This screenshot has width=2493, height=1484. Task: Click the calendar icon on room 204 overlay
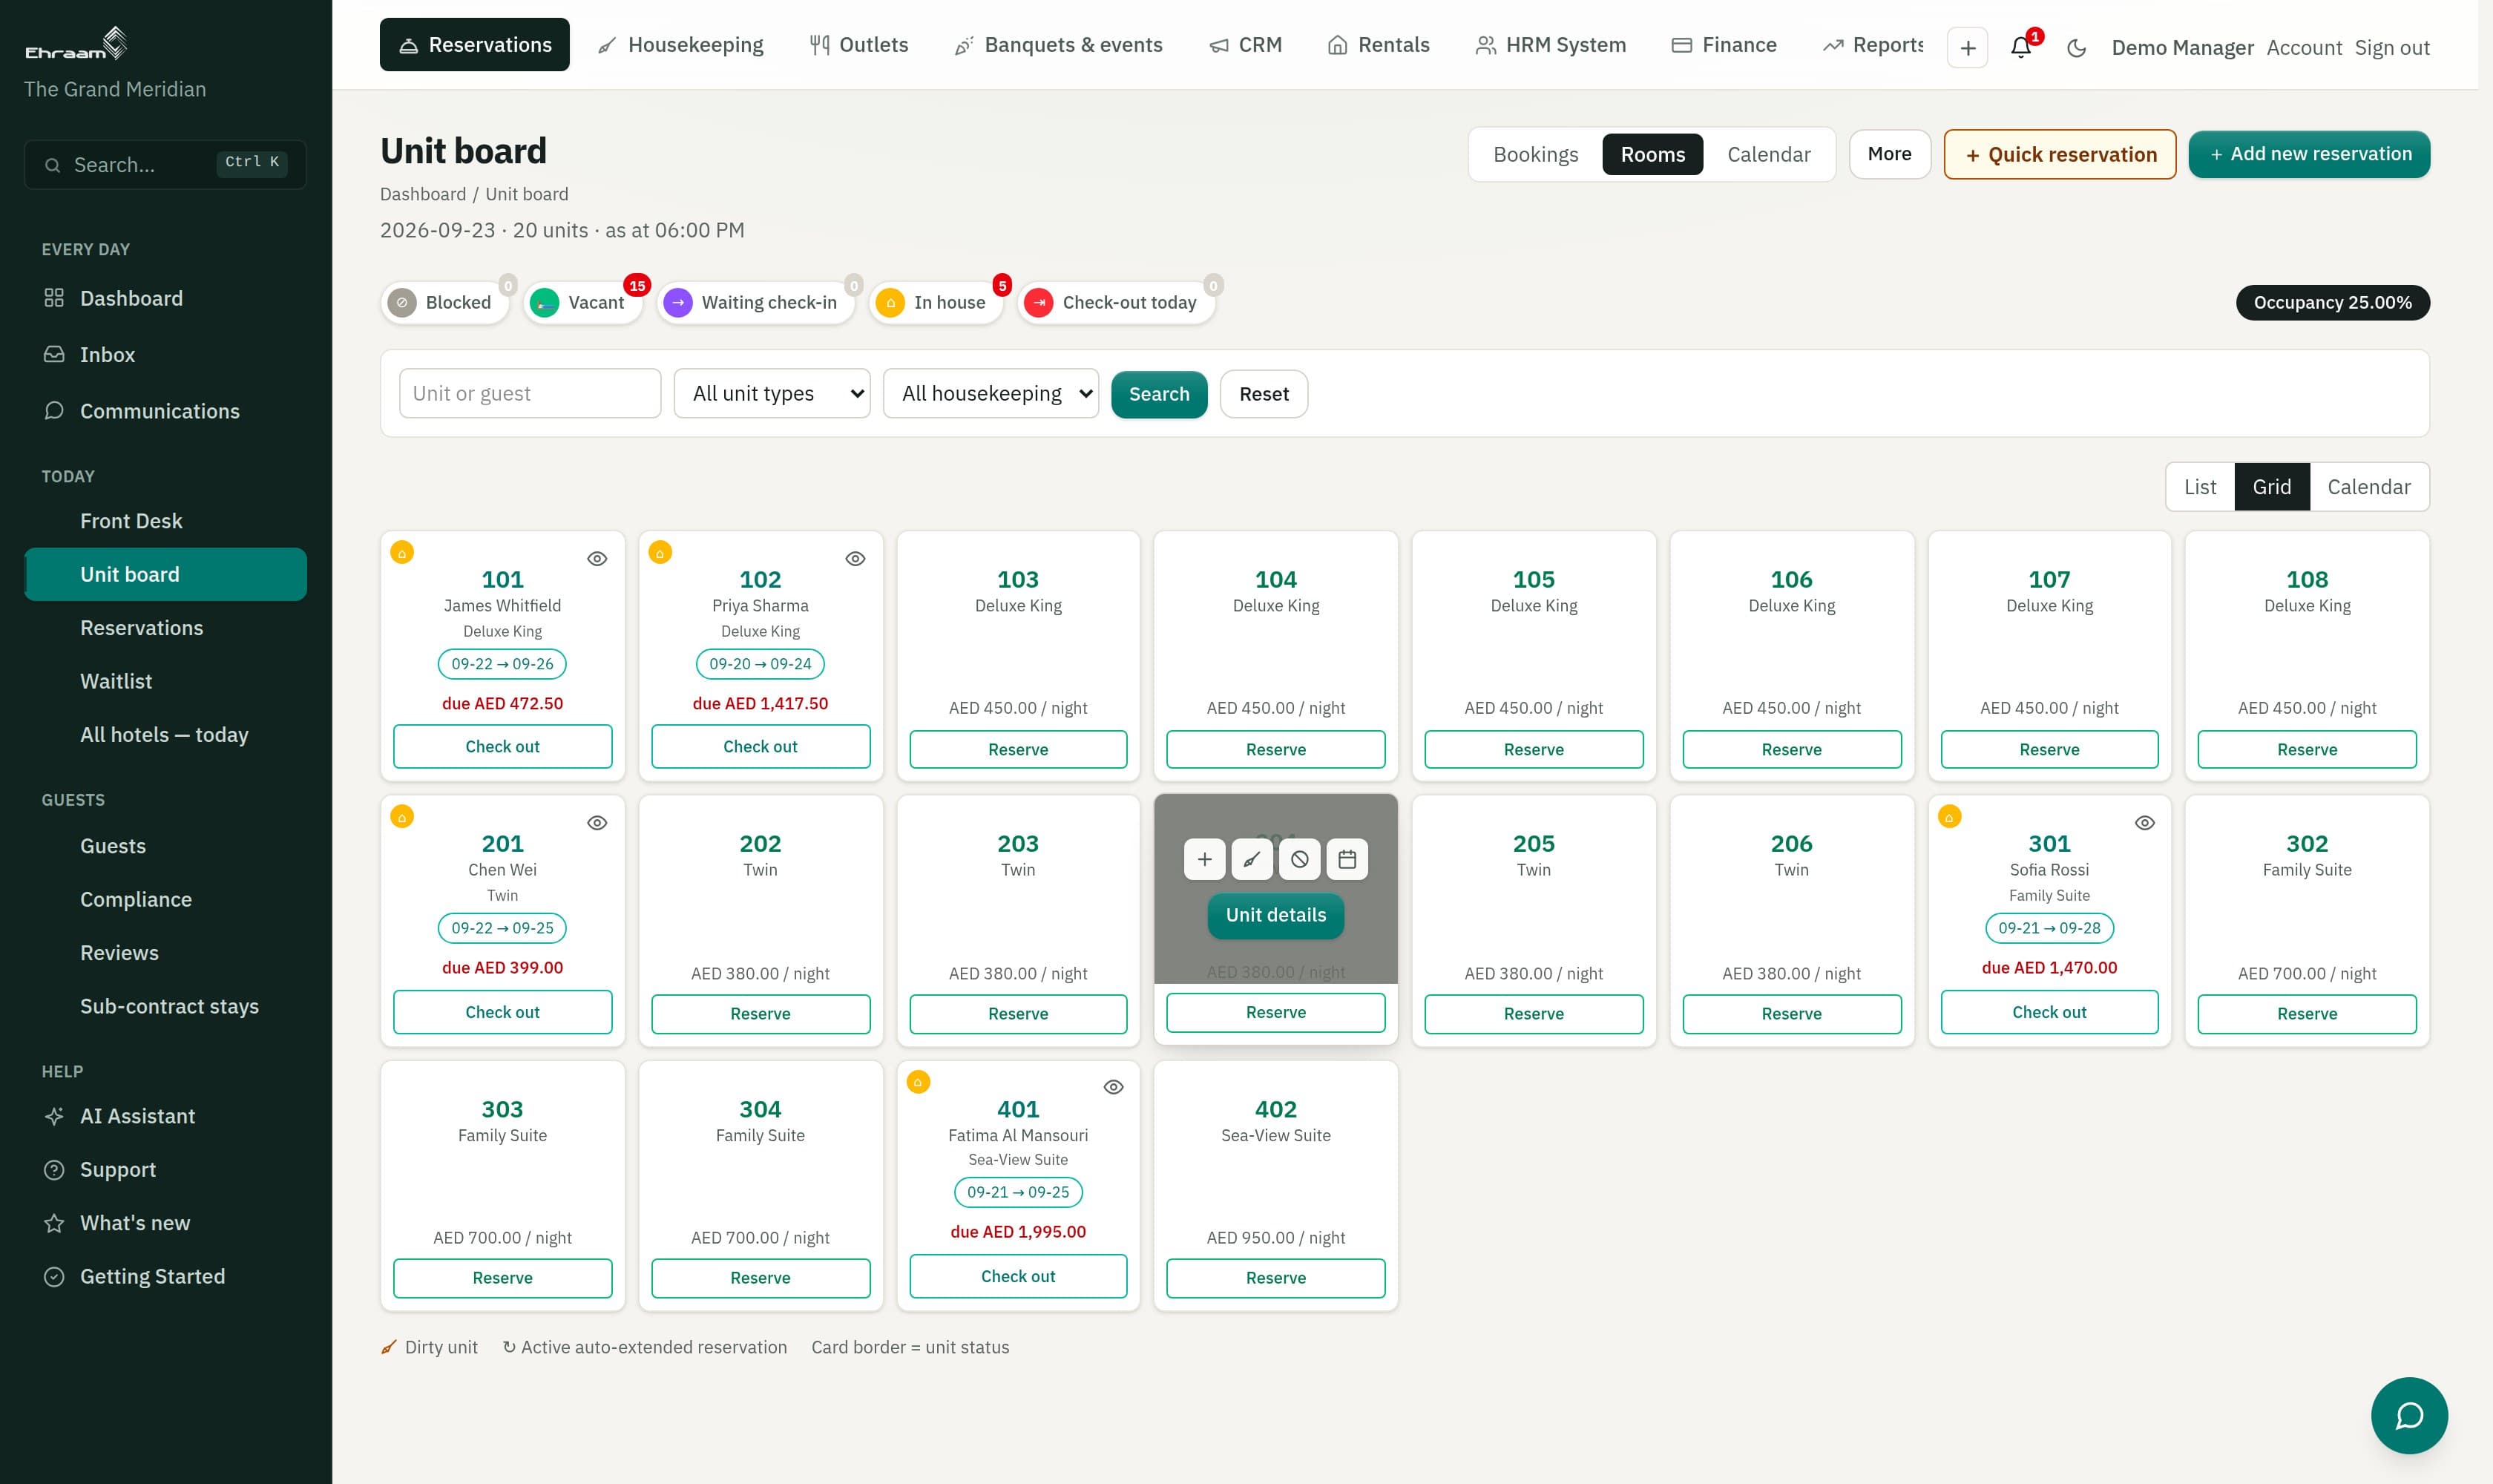coord(1347,859)
